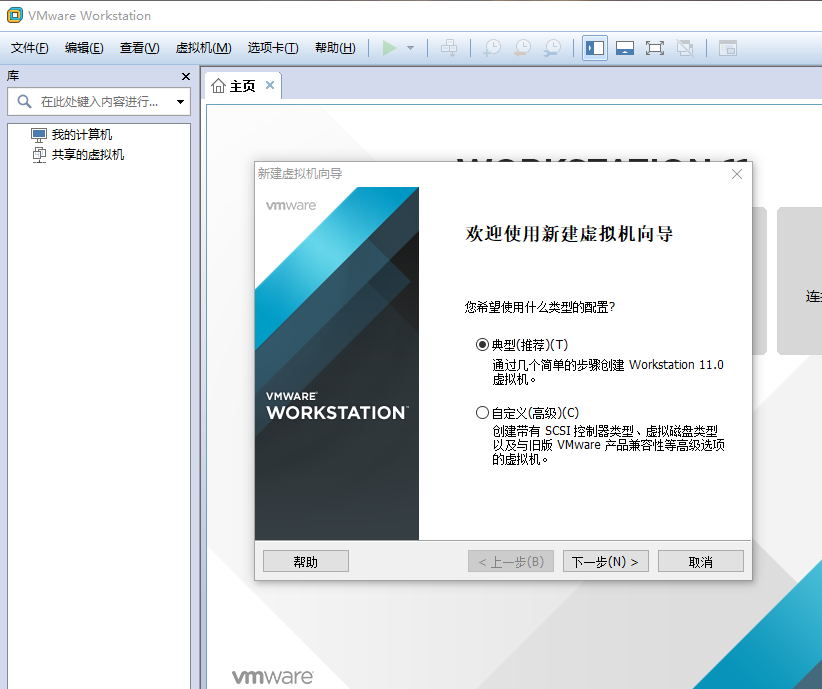The width and height of the screenshot is (822, 689).
Task: Click the revert to snapshot toolbar icon
Action: pyautogui.click(x=522, y=48)
